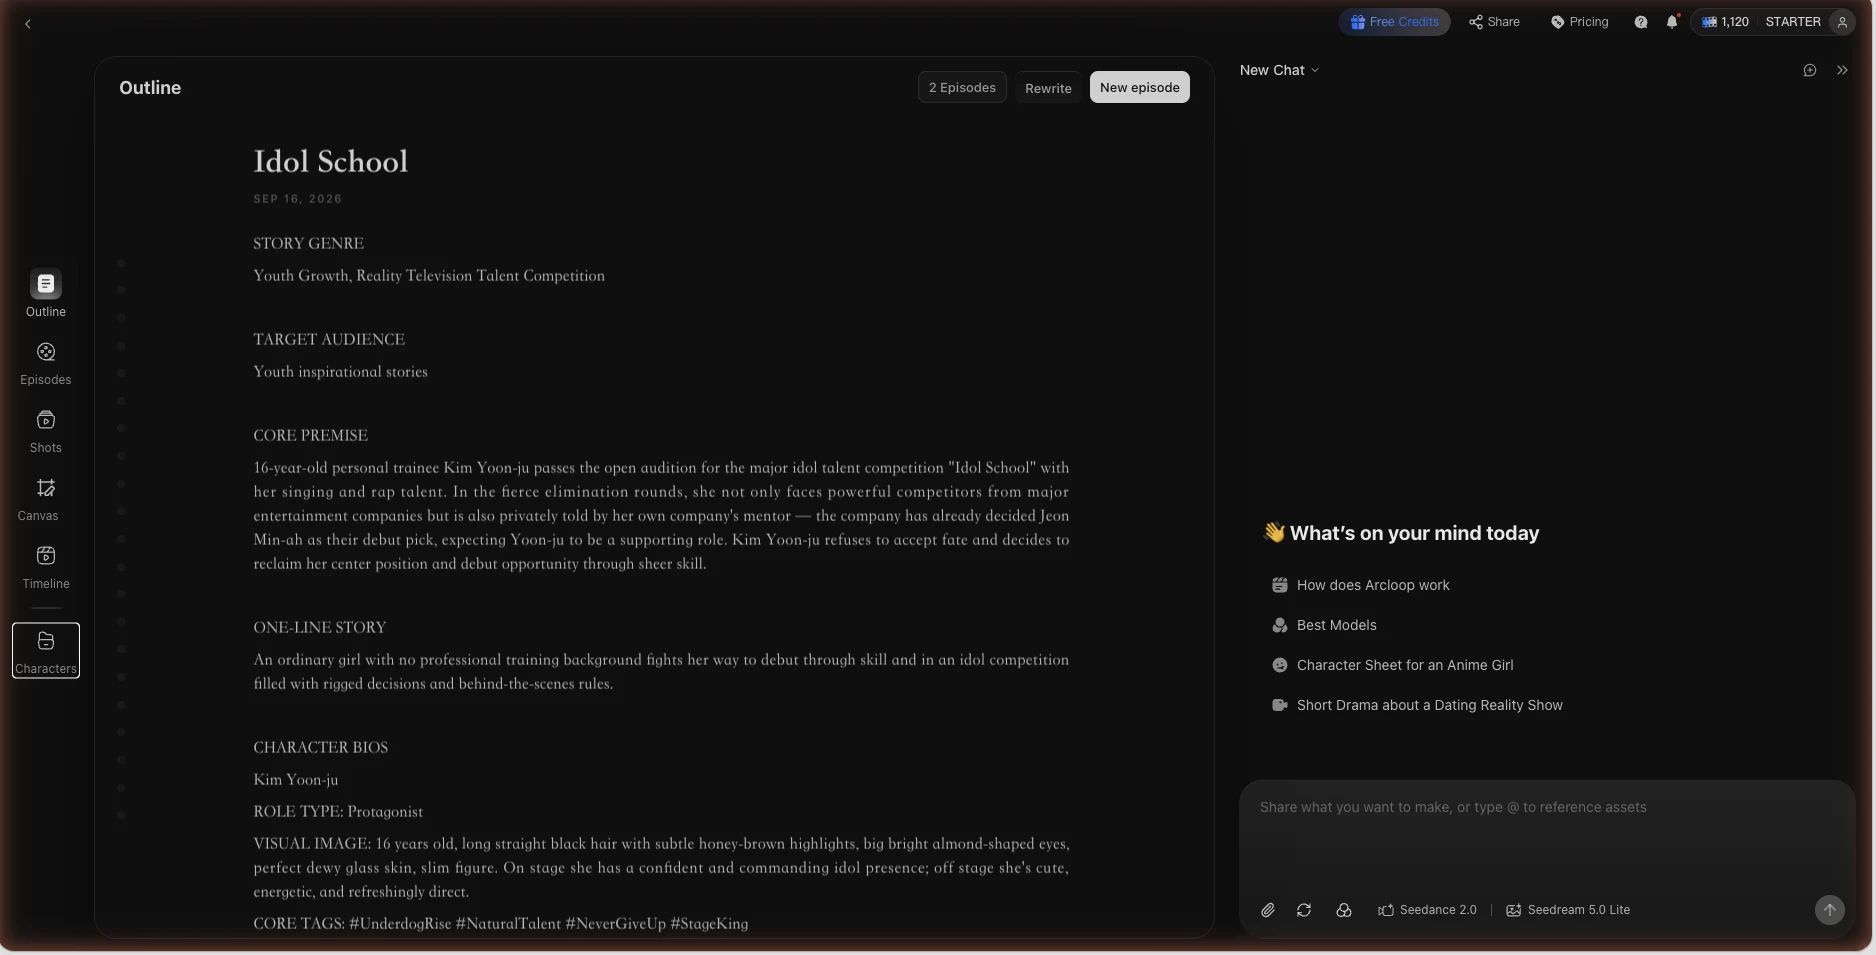Open the Seedream 5.0 Lite image model selector
The height and width of the screenshot is (955, 1876).
(x=1568, y=910)
